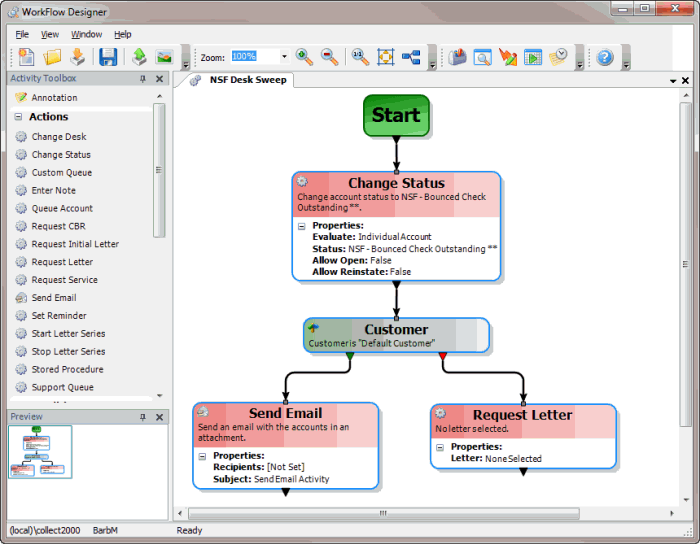Click the Open folder toolbar icon
700x544 pixels.
[x=52, y=57]
